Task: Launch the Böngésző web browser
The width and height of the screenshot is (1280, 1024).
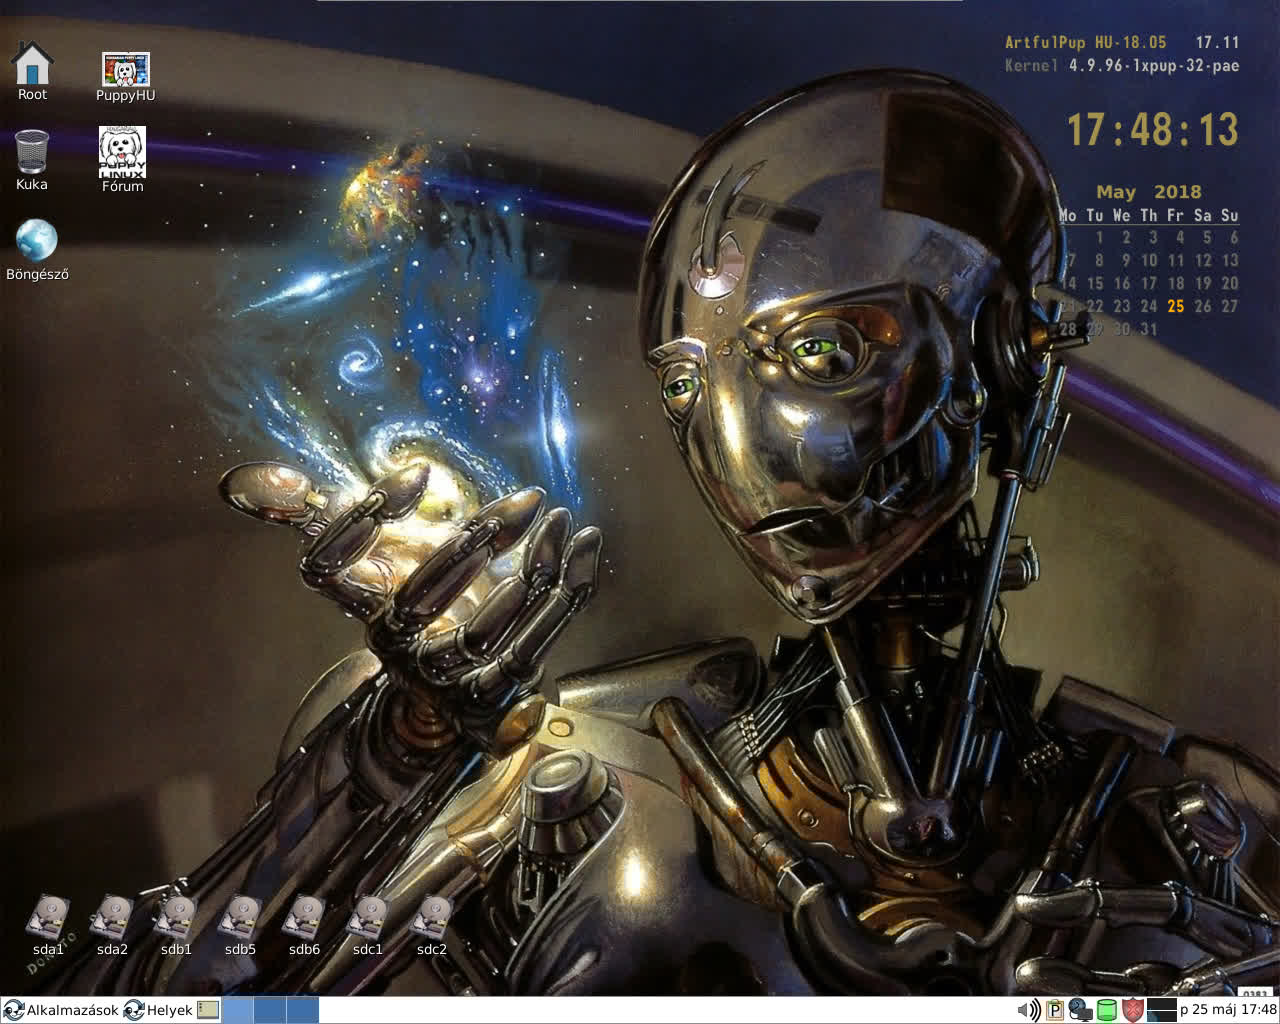Action: [37, 249]
